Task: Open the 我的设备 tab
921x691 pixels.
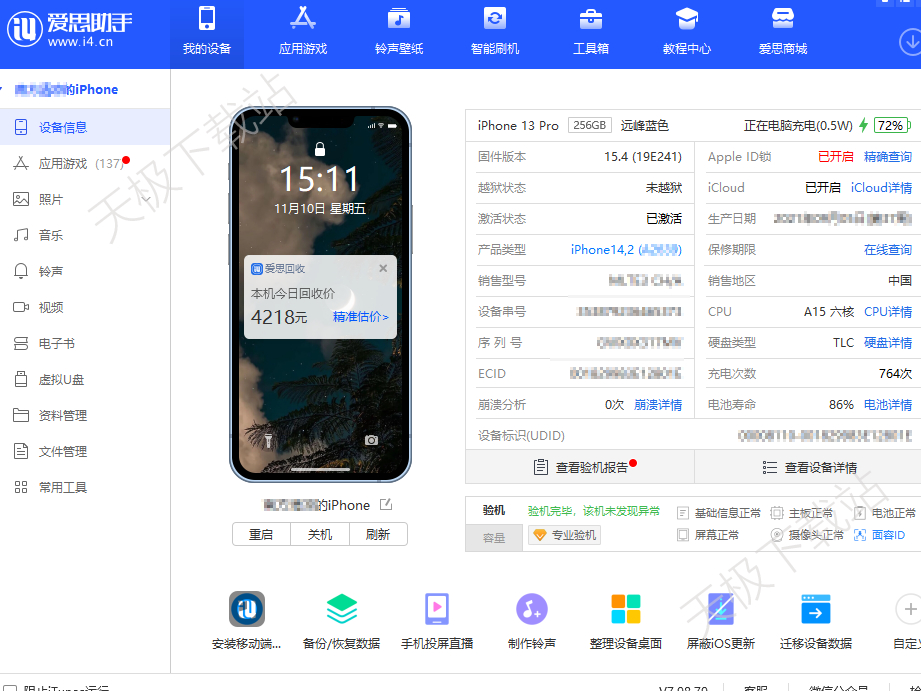Action: click(x=207, y=34)
